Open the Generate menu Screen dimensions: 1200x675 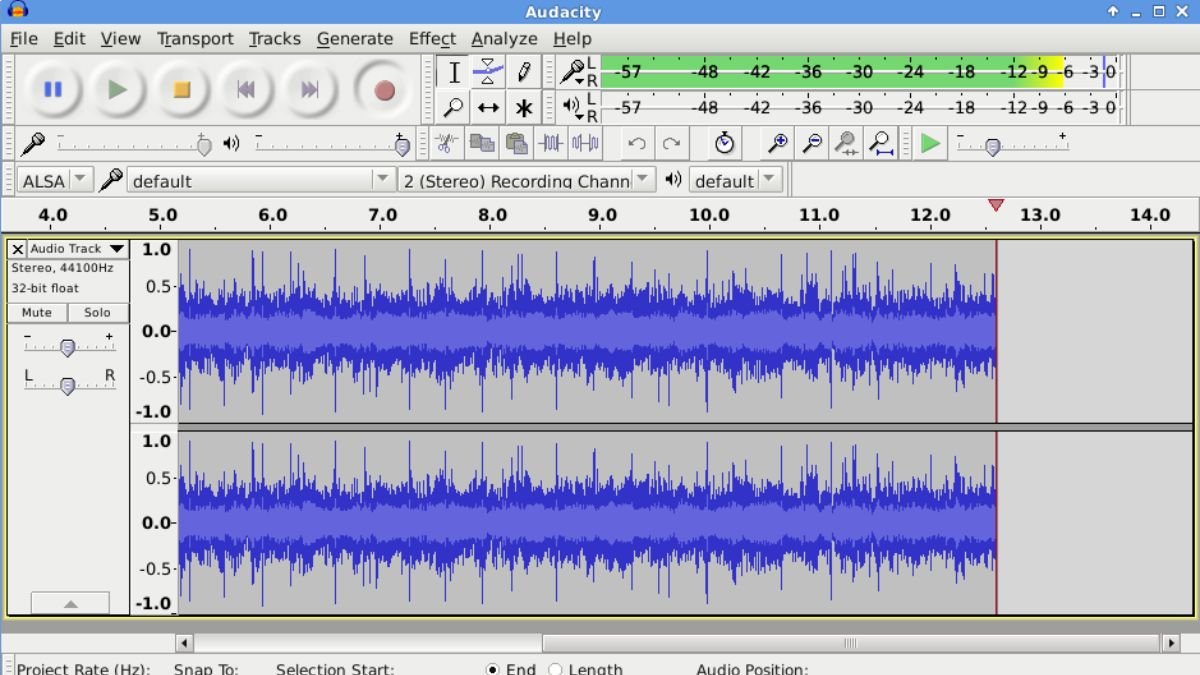pos(355,38)
